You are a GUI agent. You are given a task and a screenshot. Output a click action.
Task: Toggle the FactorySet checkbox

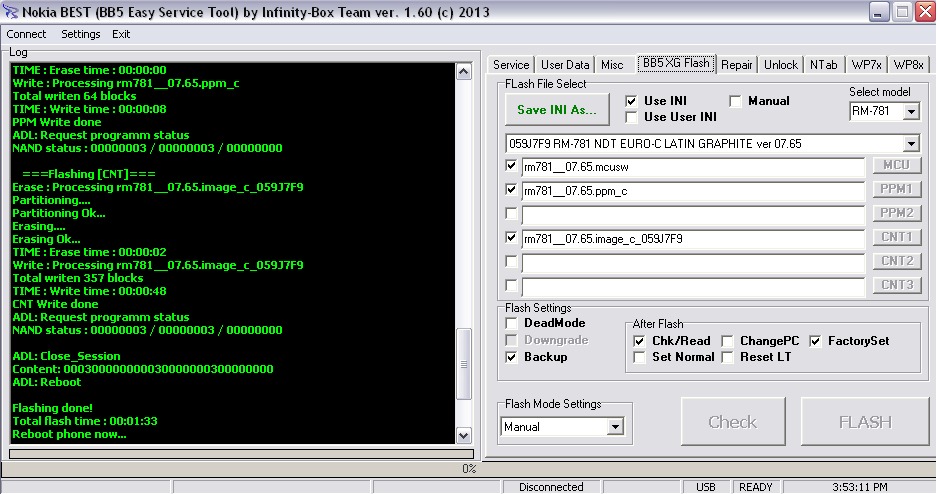815,341
